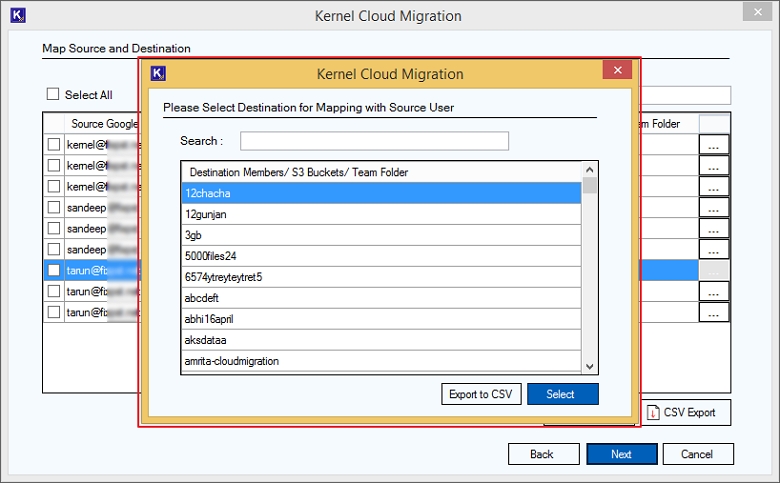Click the Kernel logo icon in main window title

point(18,15)
